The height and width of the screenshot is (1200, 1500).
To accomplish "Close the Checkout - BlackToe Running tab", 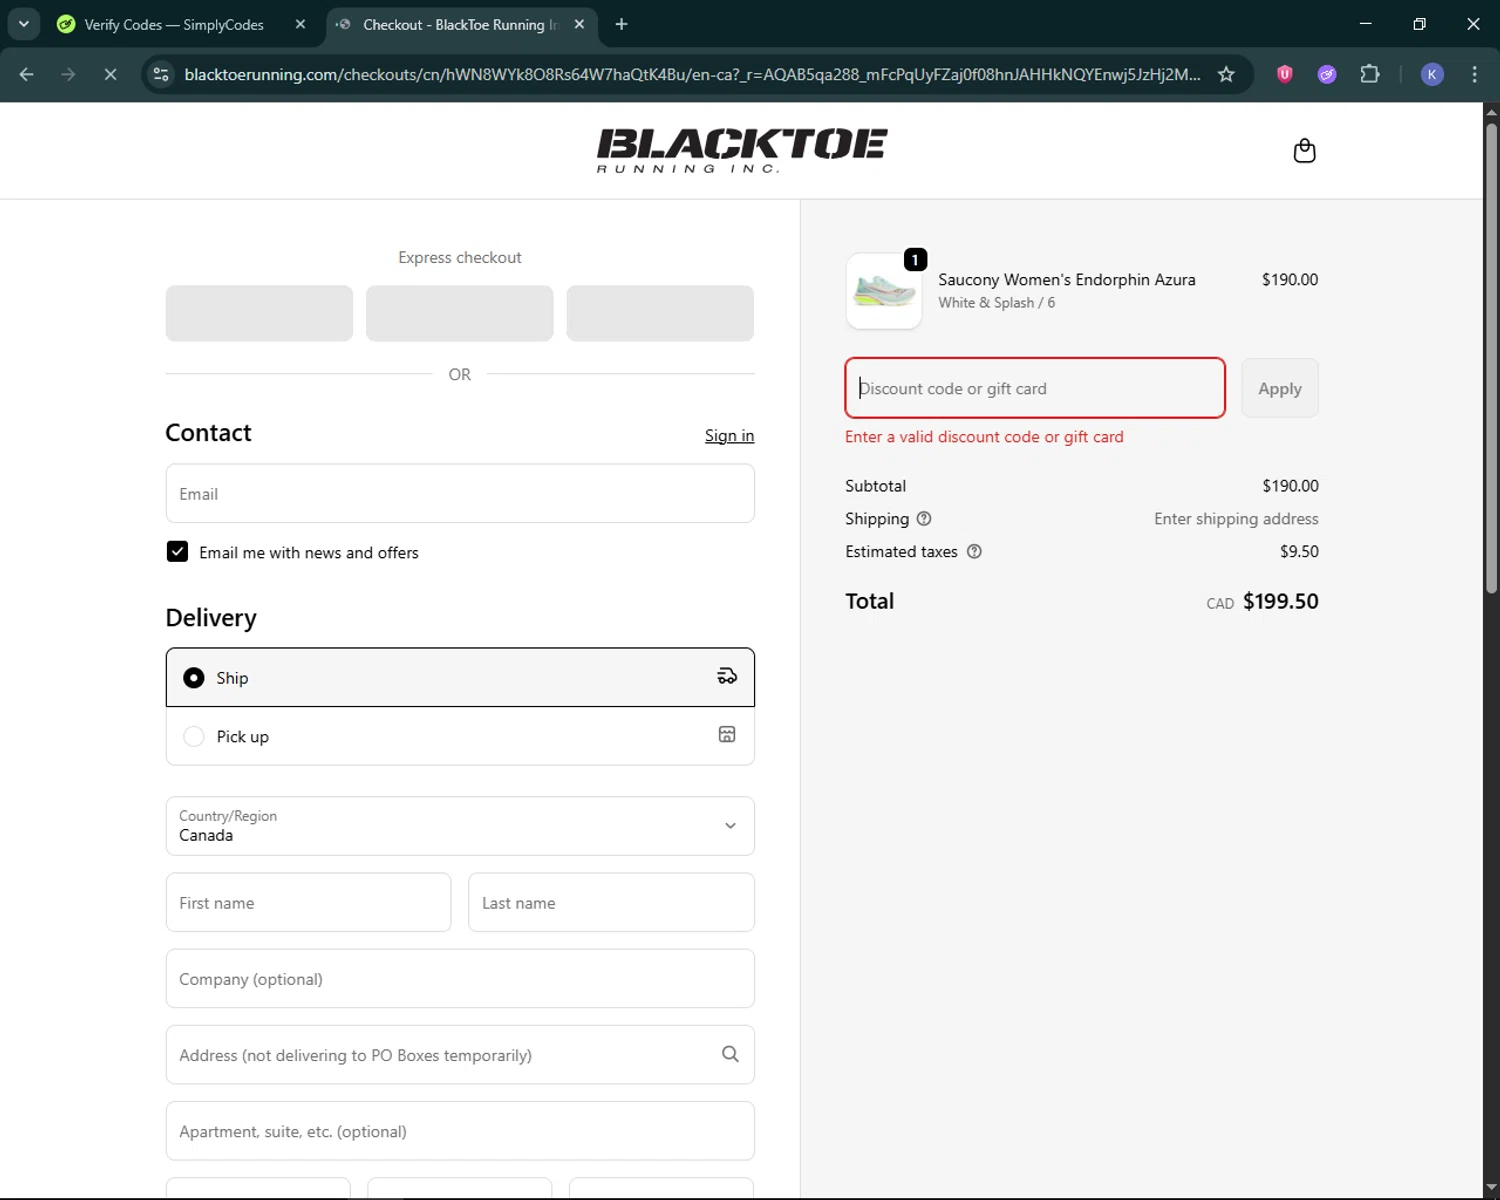I will click(579, 24).
